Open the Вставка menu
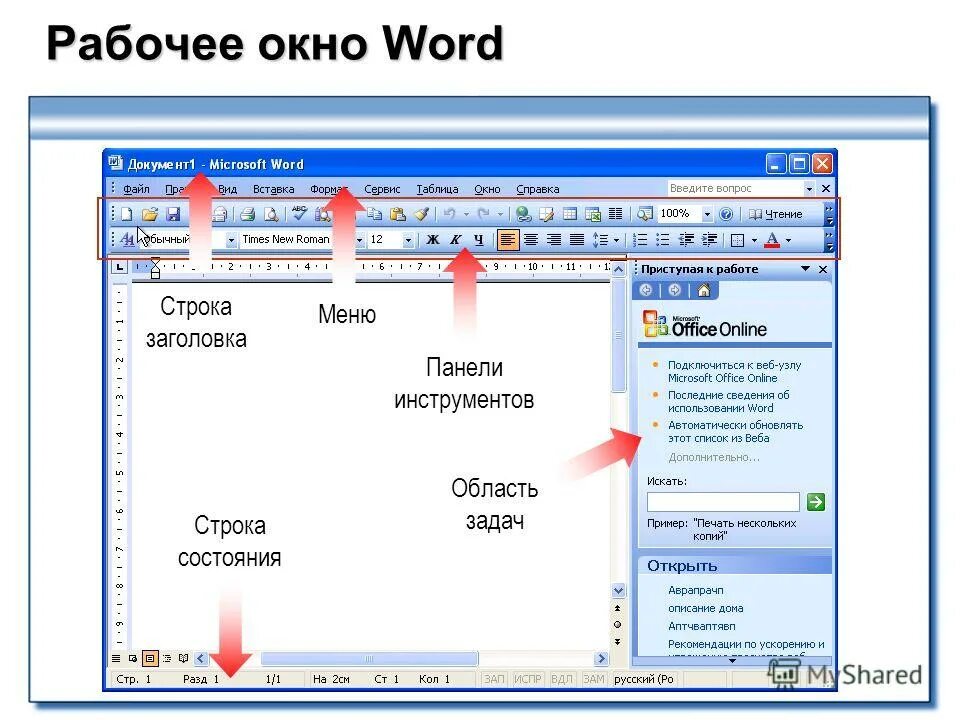The height and width of the screenshot is (720, 960). click(273, 189)
